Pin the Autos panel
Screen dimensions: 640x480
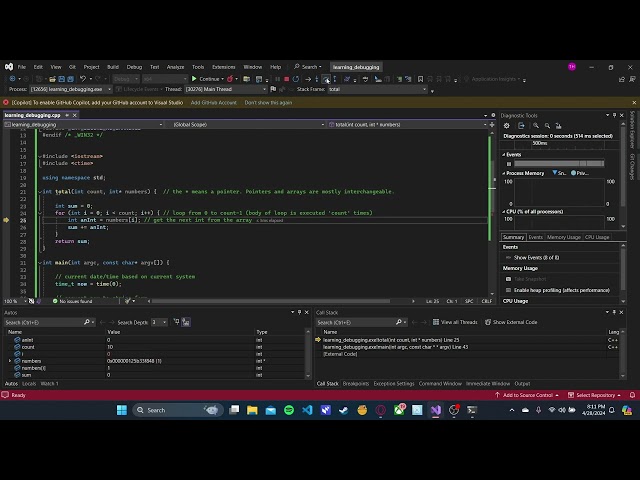pos(299,312)
